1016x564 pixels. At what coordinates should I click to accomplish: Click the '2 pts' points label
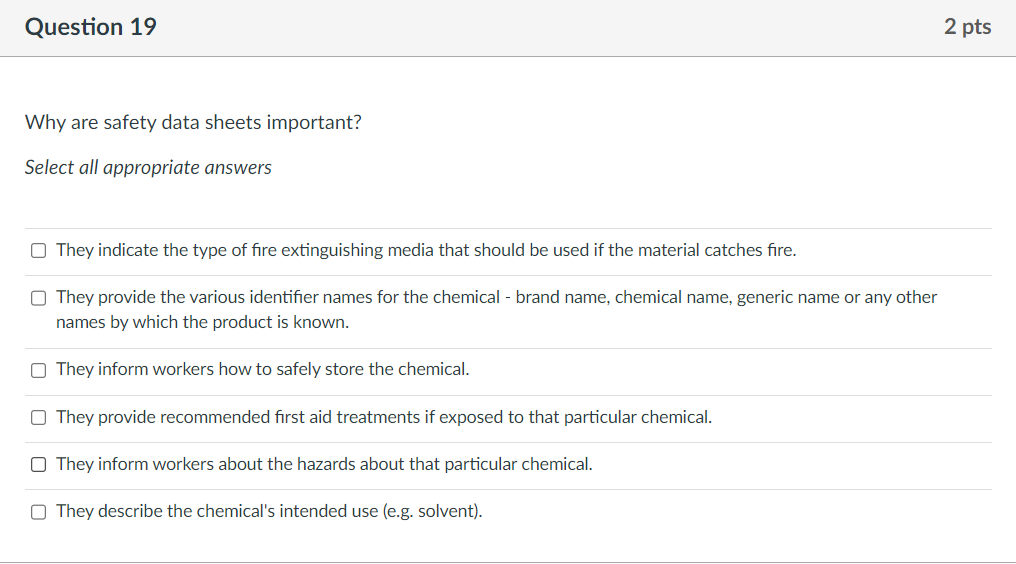pyautogui.click(x=967, y=27)
